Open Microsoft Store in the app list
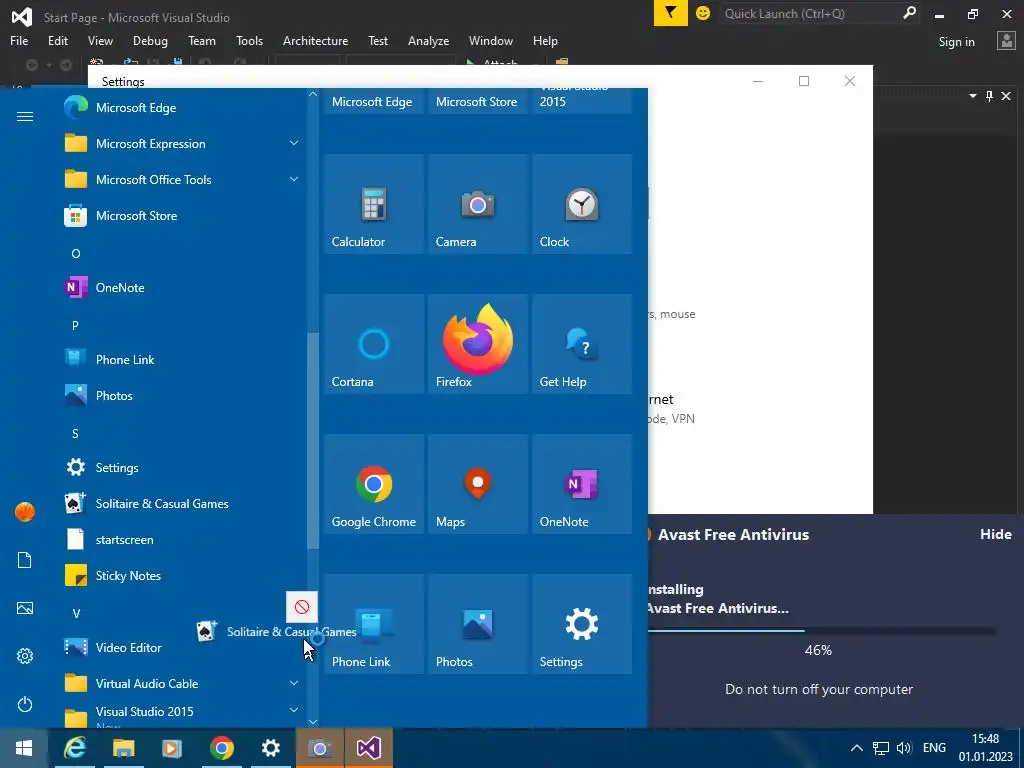This screenshot has width=1024, height=768. pyautogui.click(x=182, y=216)
